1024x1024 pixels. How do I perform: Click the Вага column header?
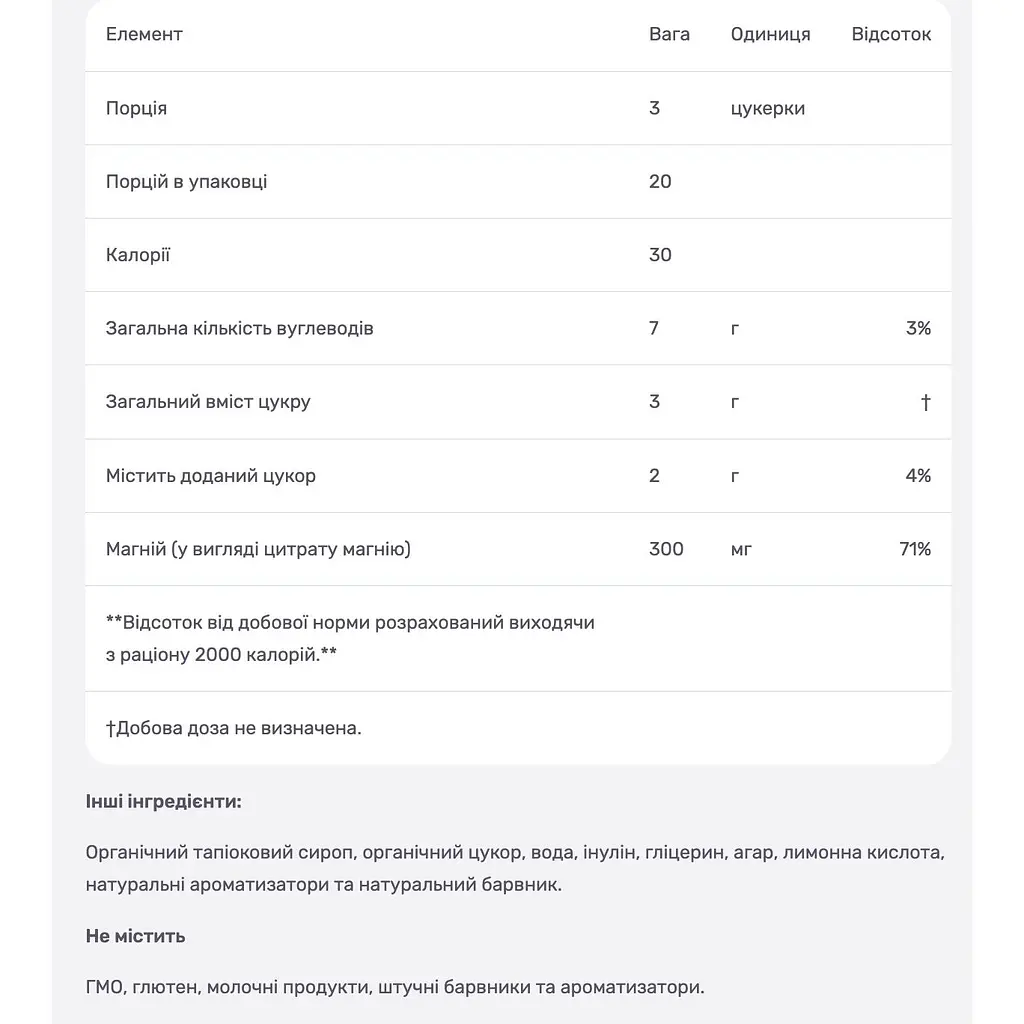coord(669,34)
